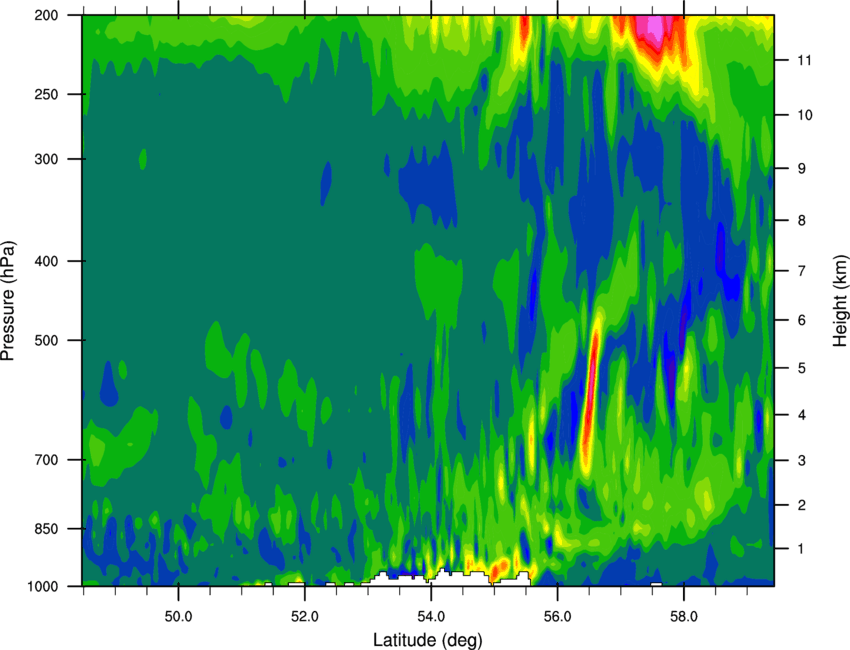The image size is (850, 650).
Task: Click the 'Latitude (deg)' axis title
Action: click(x=428, y=640)
